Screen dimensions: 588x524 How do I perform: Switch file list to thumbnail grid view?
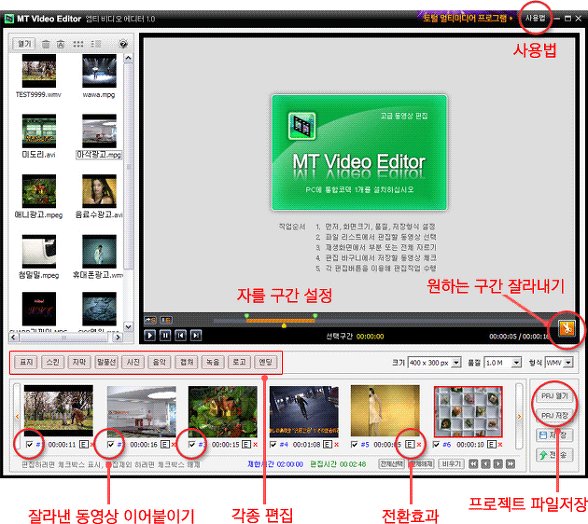[78, 44]
